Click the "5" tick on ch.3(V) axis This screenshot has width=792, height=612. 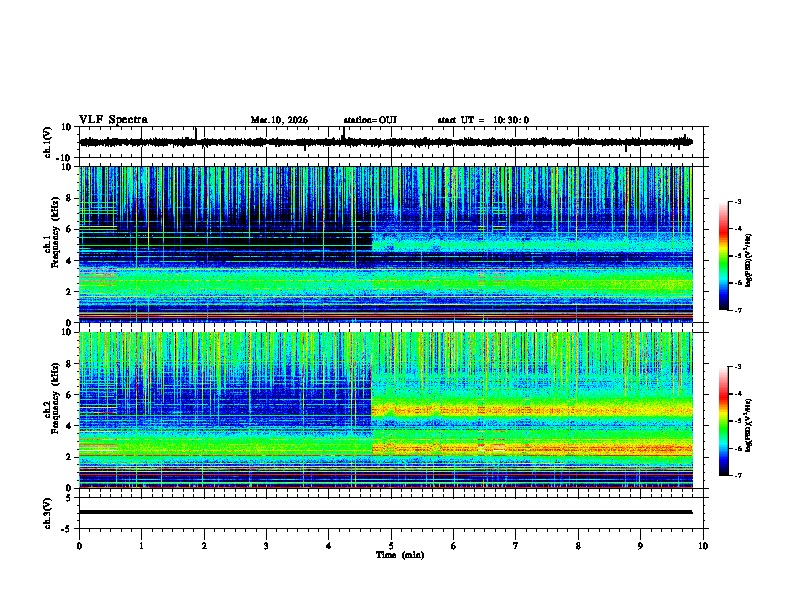[70, 498]
